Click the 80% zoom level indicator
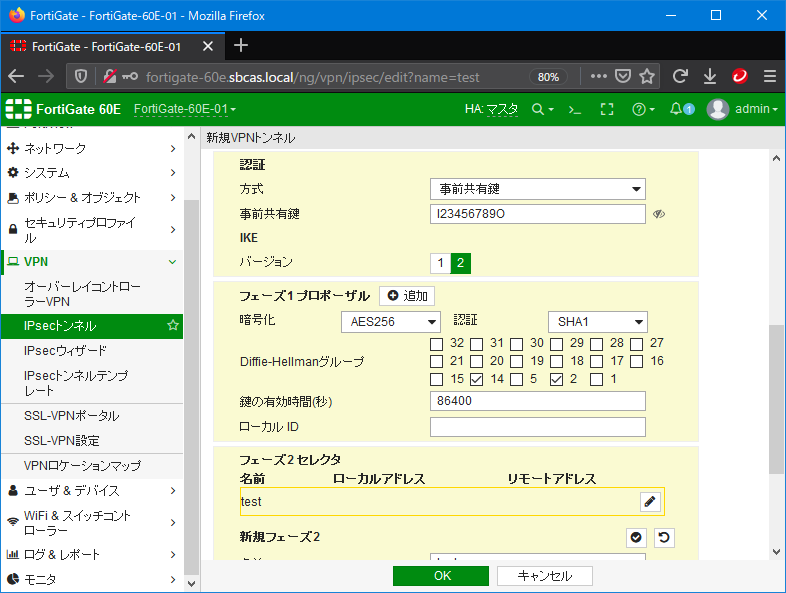Image resolution: width=786 pixels, height=593 pixels. click(548, 77)
